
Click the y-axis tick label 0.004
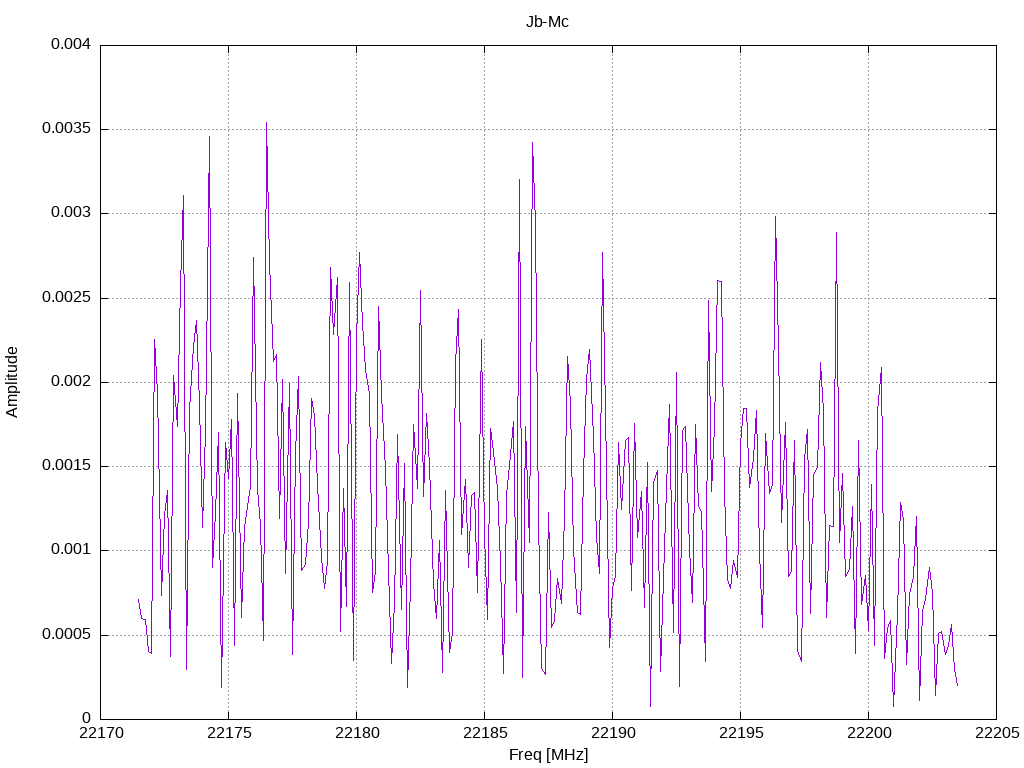click(71, 44)
